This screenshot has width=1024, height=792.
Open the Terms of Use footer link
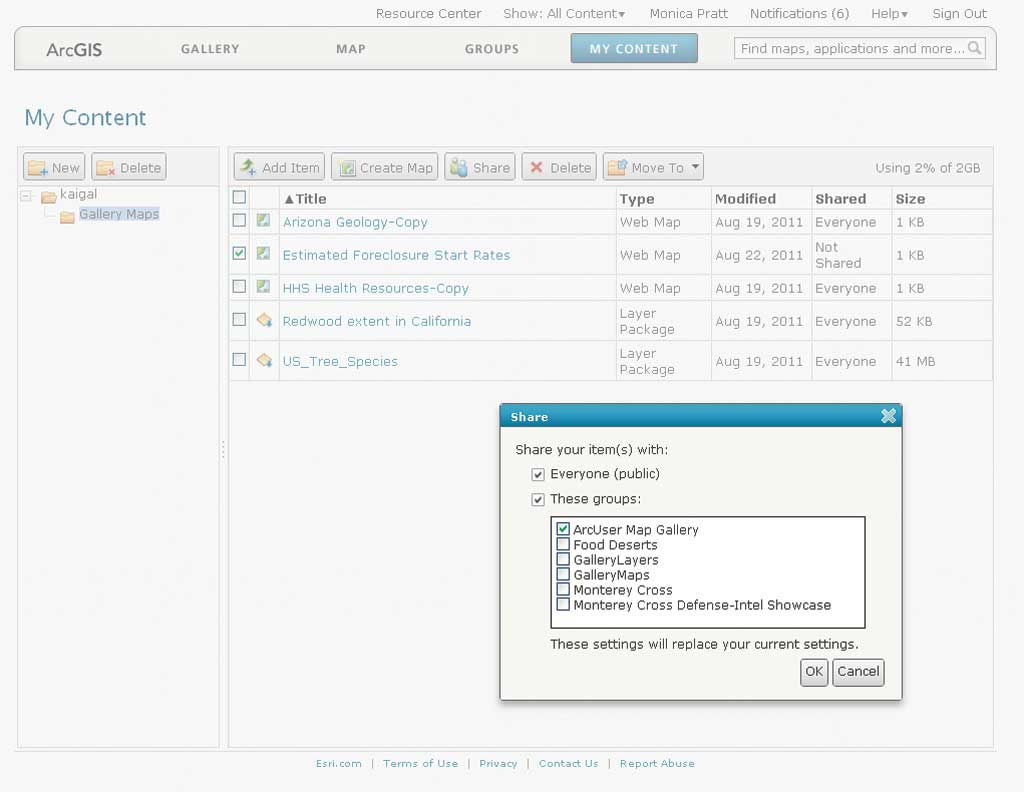click(421, 763)
